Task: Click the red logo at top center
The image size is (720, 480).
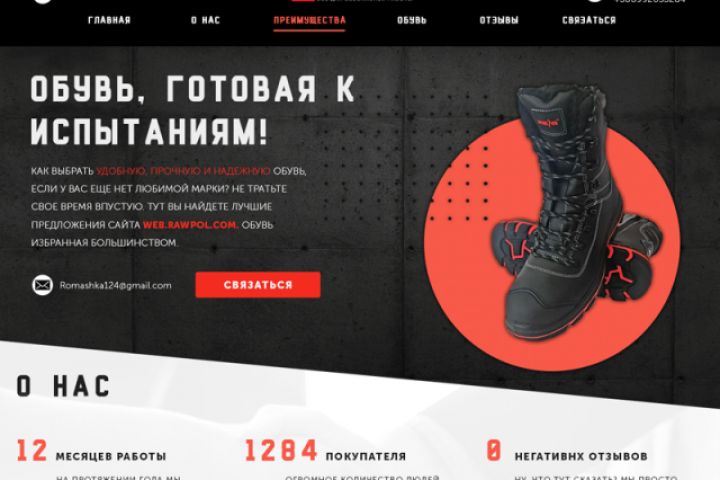Action: [303, 1]
